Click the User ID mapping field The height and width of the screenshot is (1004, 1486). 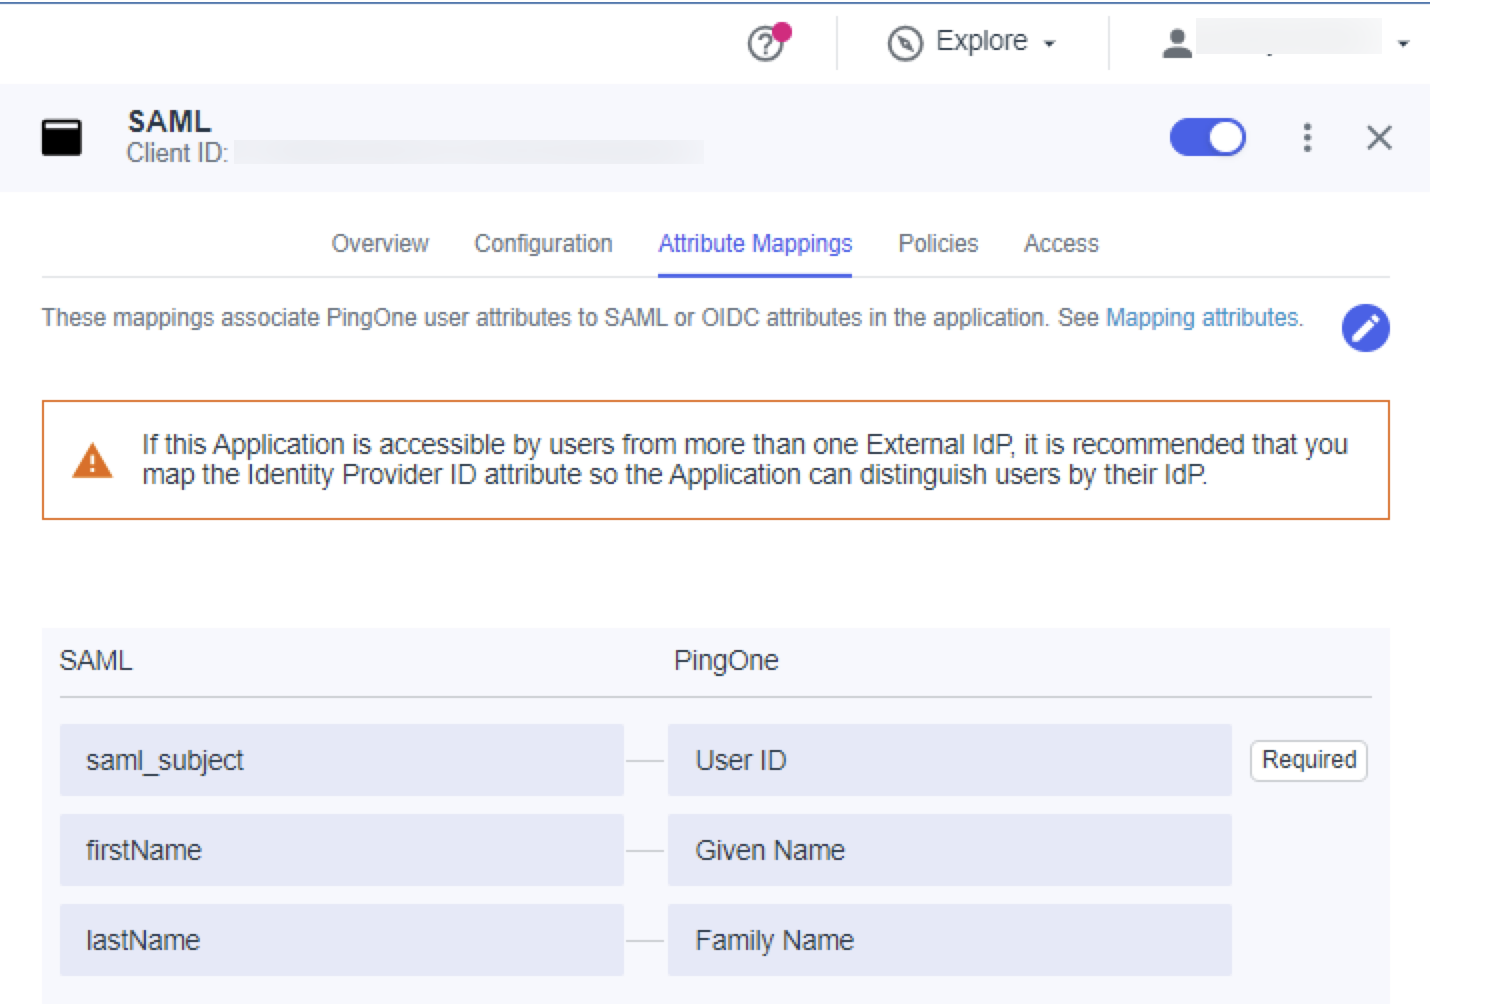tap(950, 760)
